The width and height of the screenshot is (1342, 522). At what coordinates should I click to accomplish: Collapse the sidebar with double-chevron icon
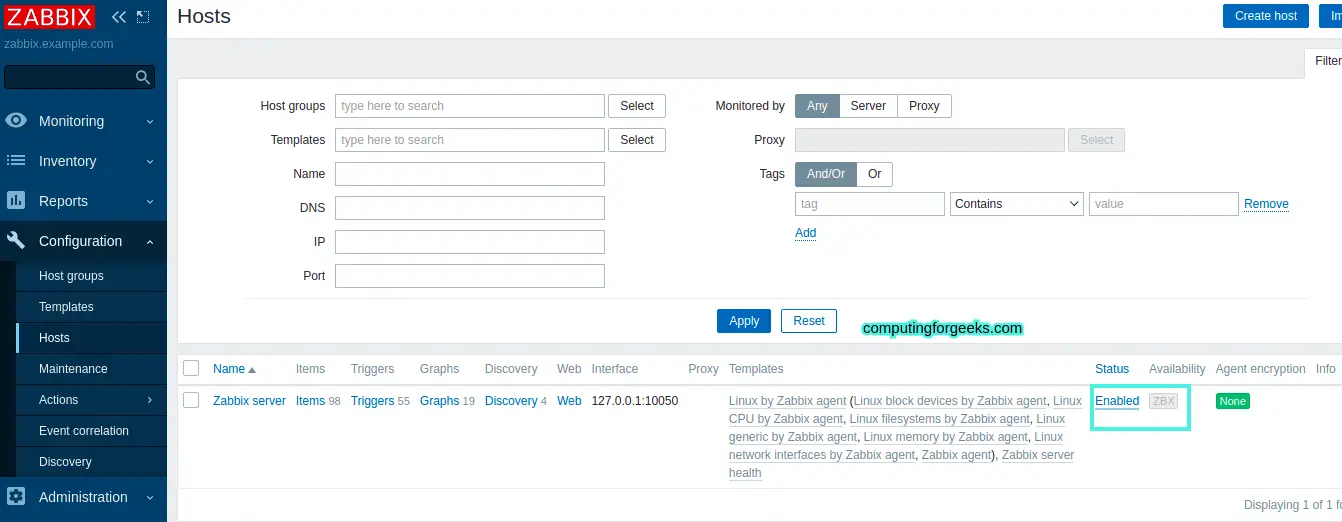pos(119,17)
